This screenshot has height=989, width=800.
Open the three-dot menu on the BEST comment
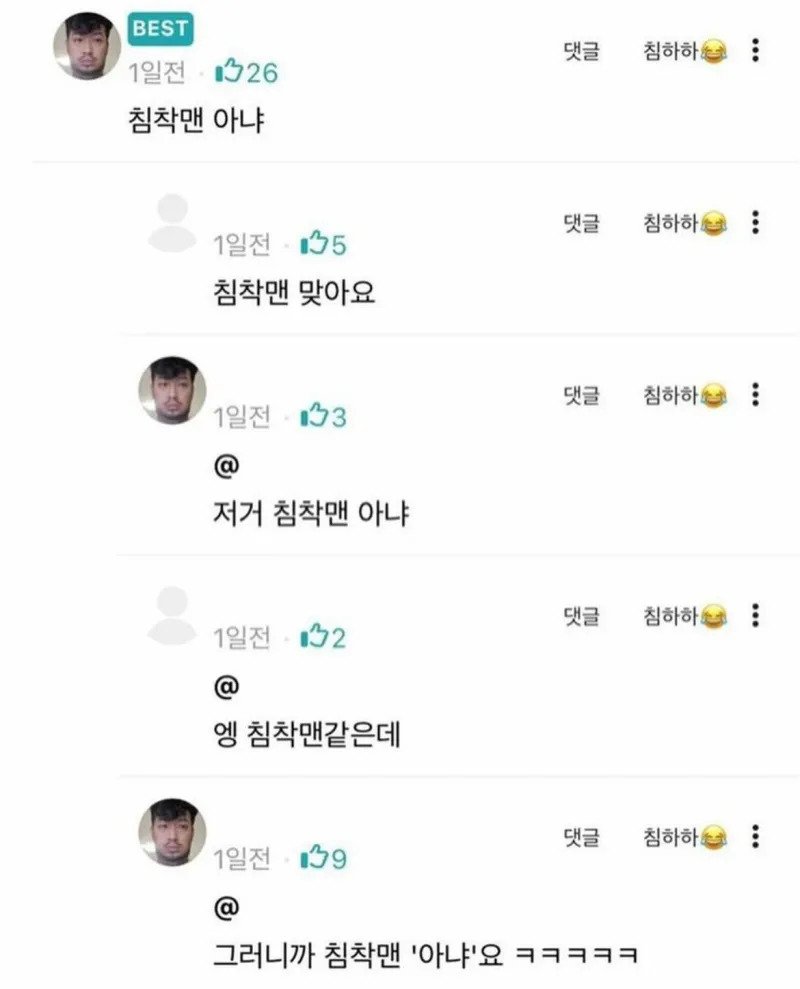755,50
